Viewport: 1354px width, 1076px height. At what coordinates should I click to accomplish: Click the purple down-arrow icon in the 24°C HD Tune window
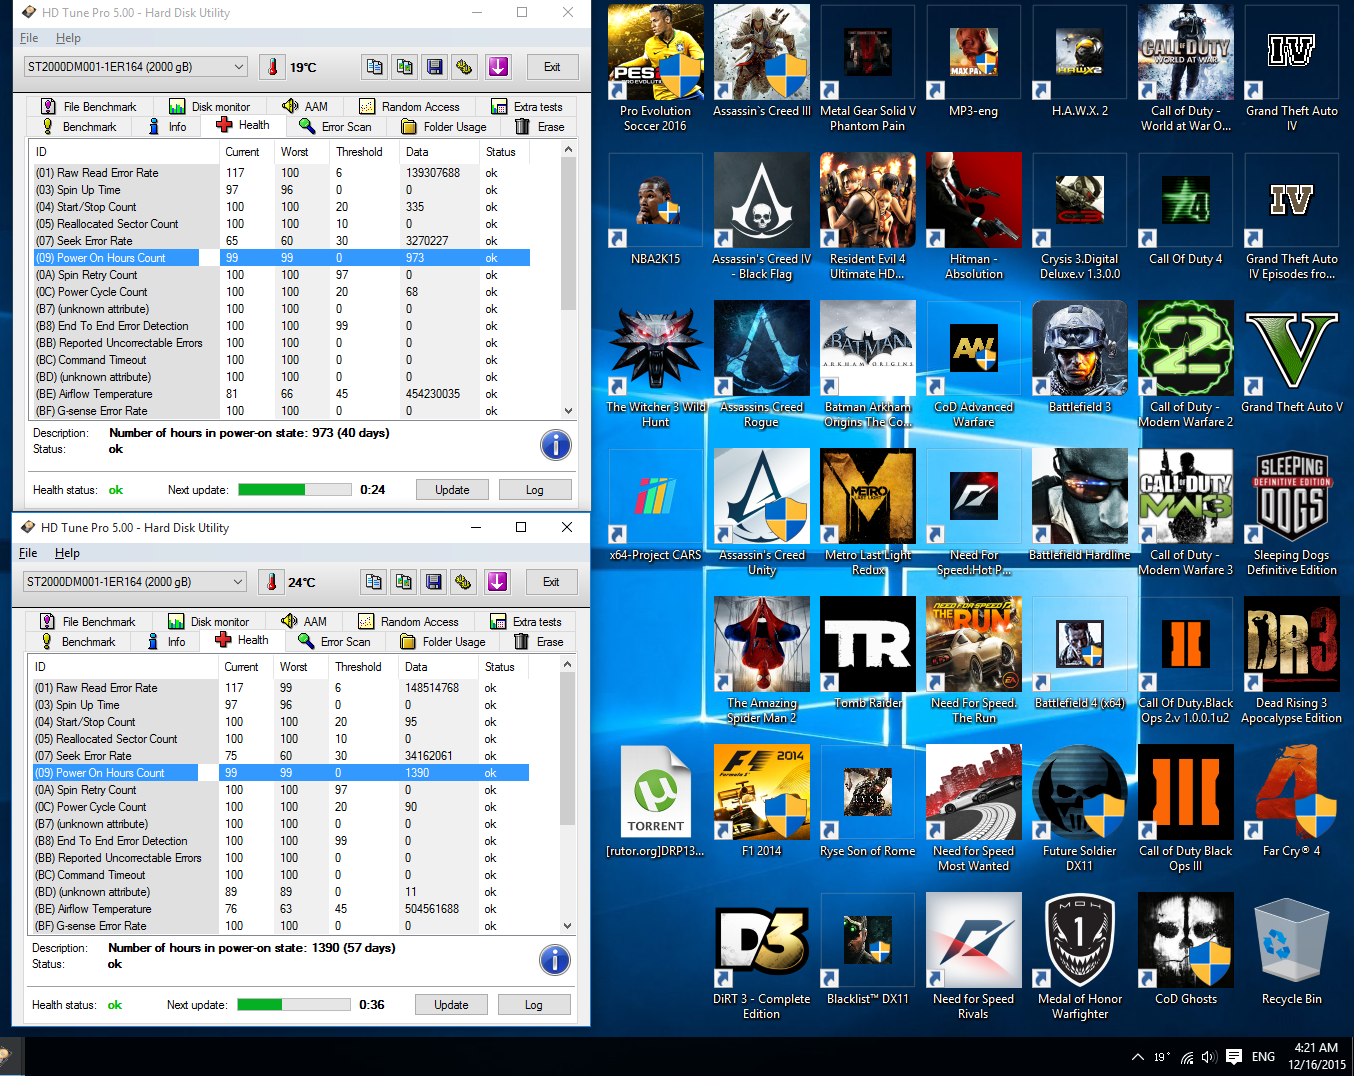(x=497, y=582)
